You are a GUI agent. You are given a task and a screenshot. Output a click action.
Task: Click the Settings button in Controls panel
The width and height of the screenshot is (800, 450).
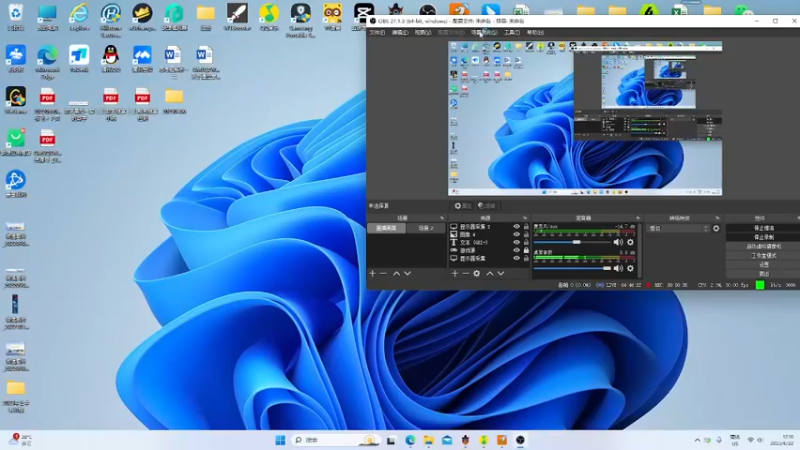763,264
